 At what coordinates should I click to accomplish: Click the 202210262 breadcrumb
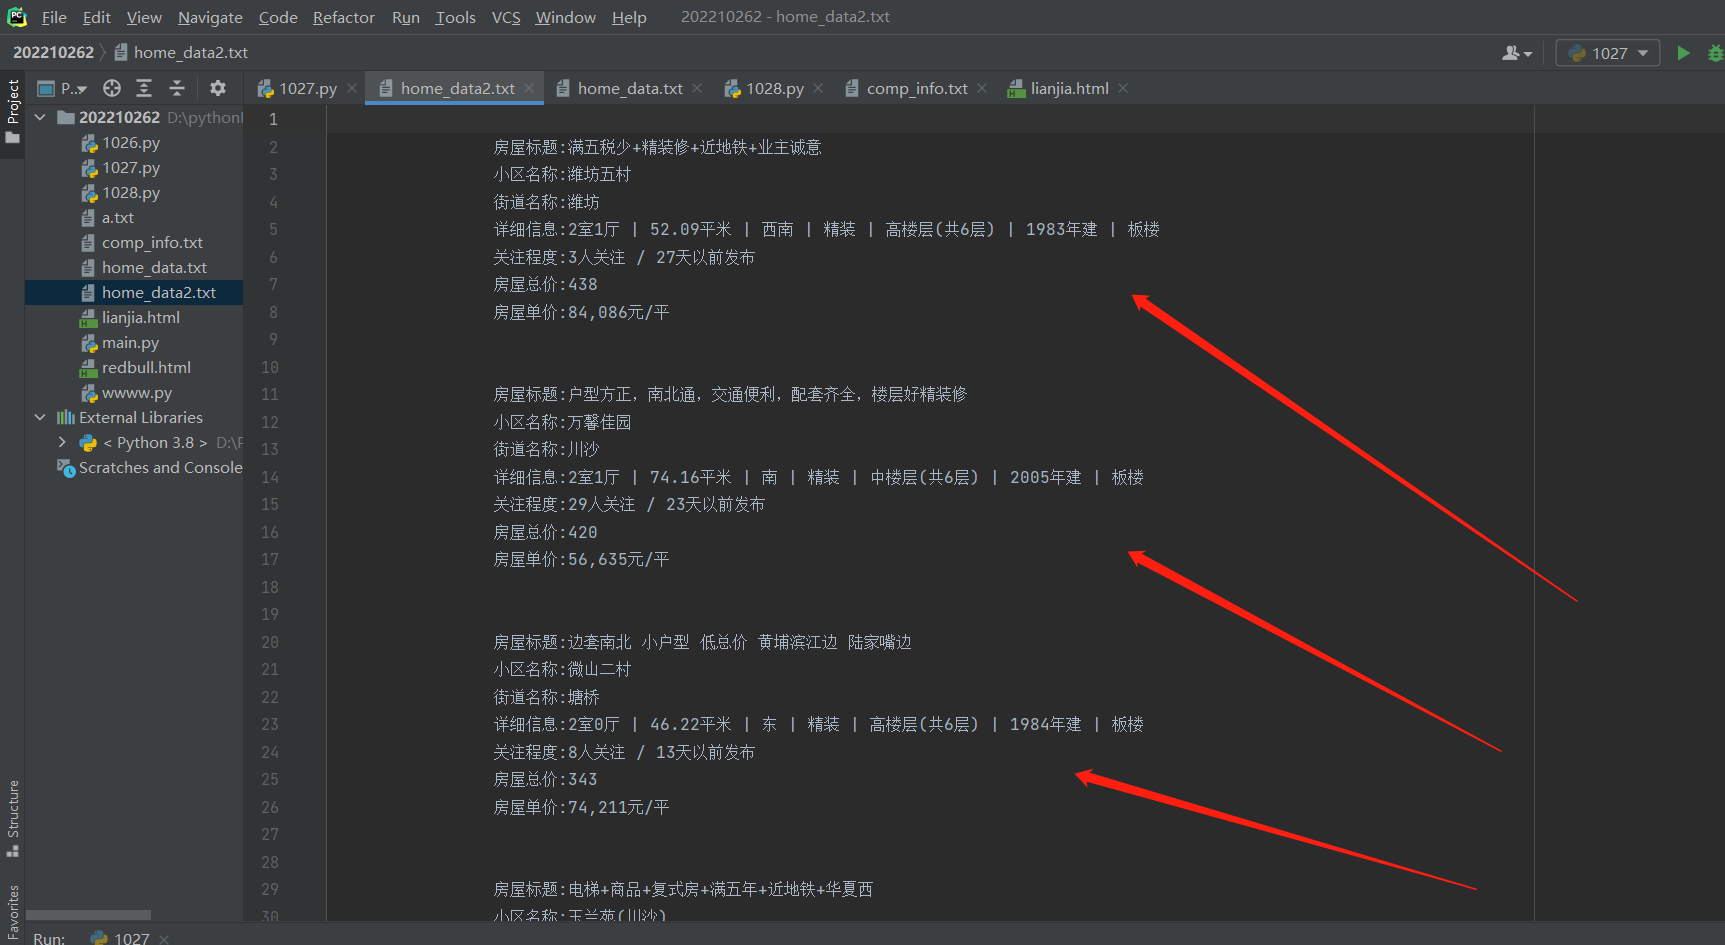[53, 52]
